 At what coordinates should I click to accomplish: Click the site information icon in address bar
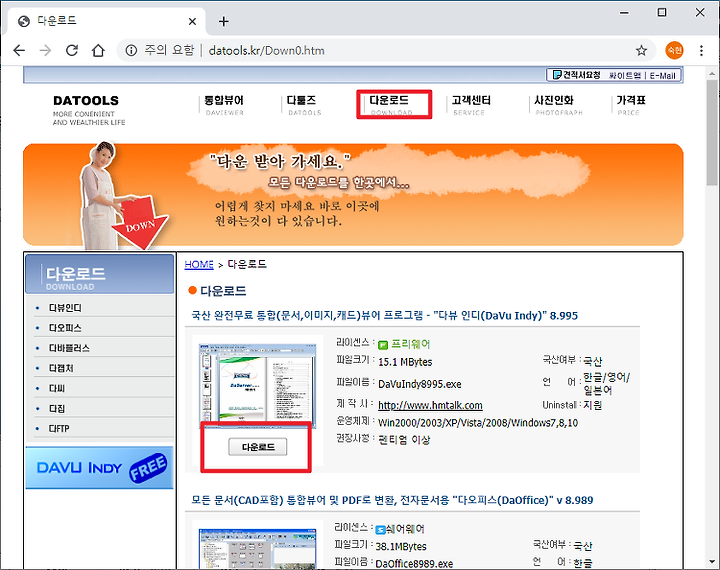click(131, 50)
